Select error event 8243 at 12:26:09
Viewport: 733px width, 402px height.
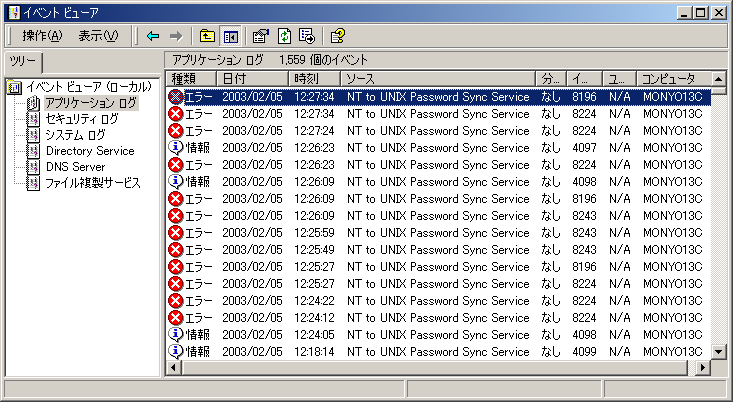click(x=438, y=215)
